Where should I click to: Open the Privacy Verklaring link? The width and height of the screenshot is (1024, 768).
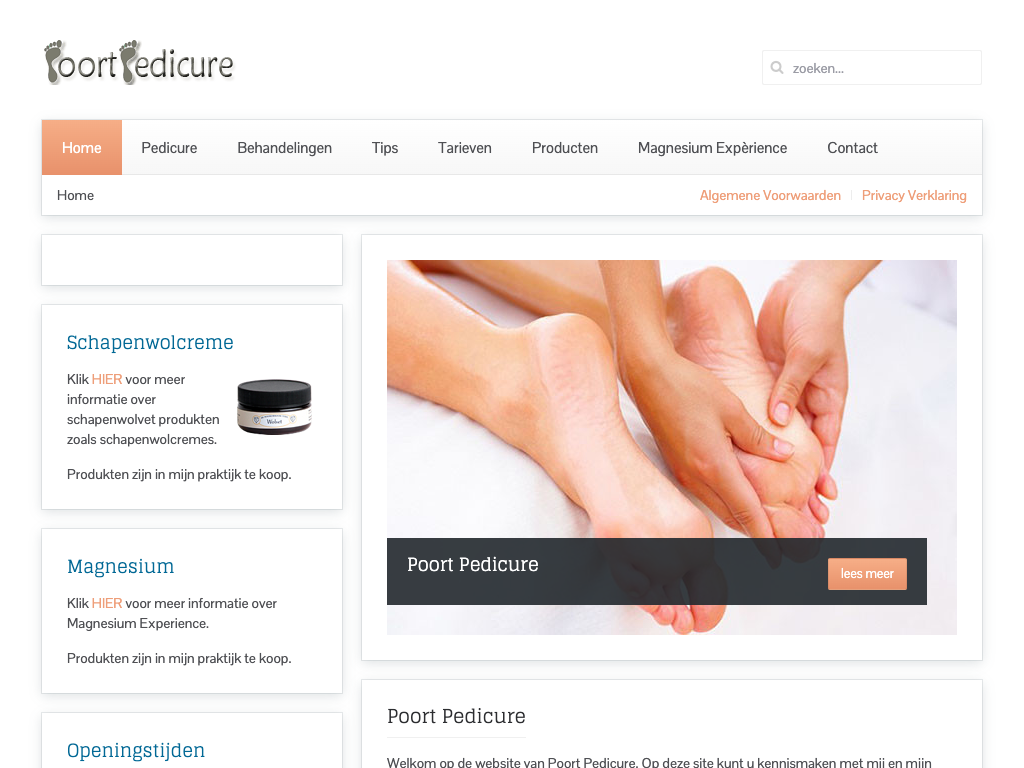point(914,195)
